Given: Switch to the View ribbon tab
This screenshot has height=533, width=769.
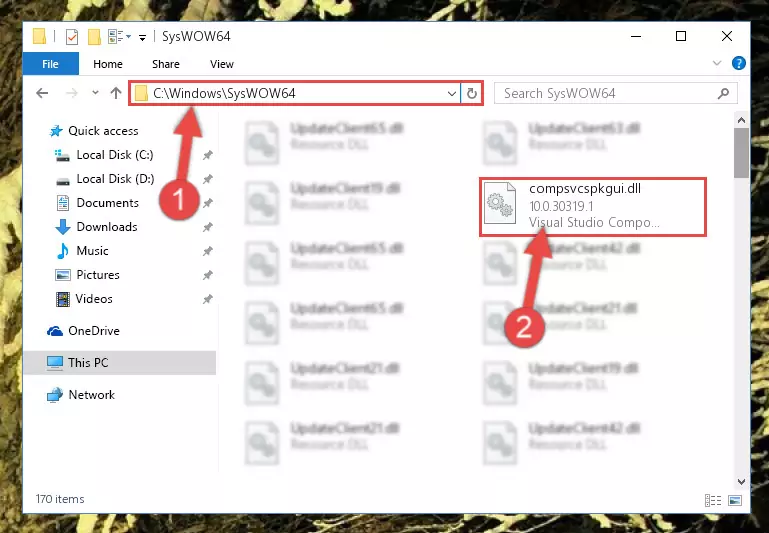Looking at the screenshot, I should 222,64.
